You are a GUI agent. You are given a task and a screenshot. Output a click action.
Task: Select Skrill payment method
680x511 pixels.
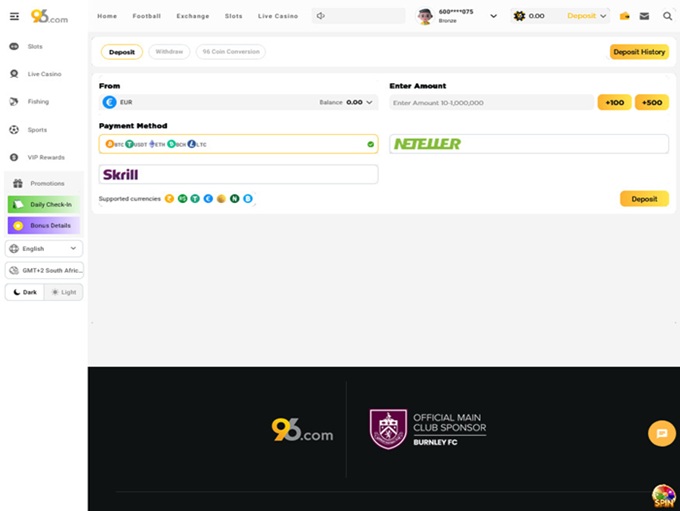tap(239, 174)
